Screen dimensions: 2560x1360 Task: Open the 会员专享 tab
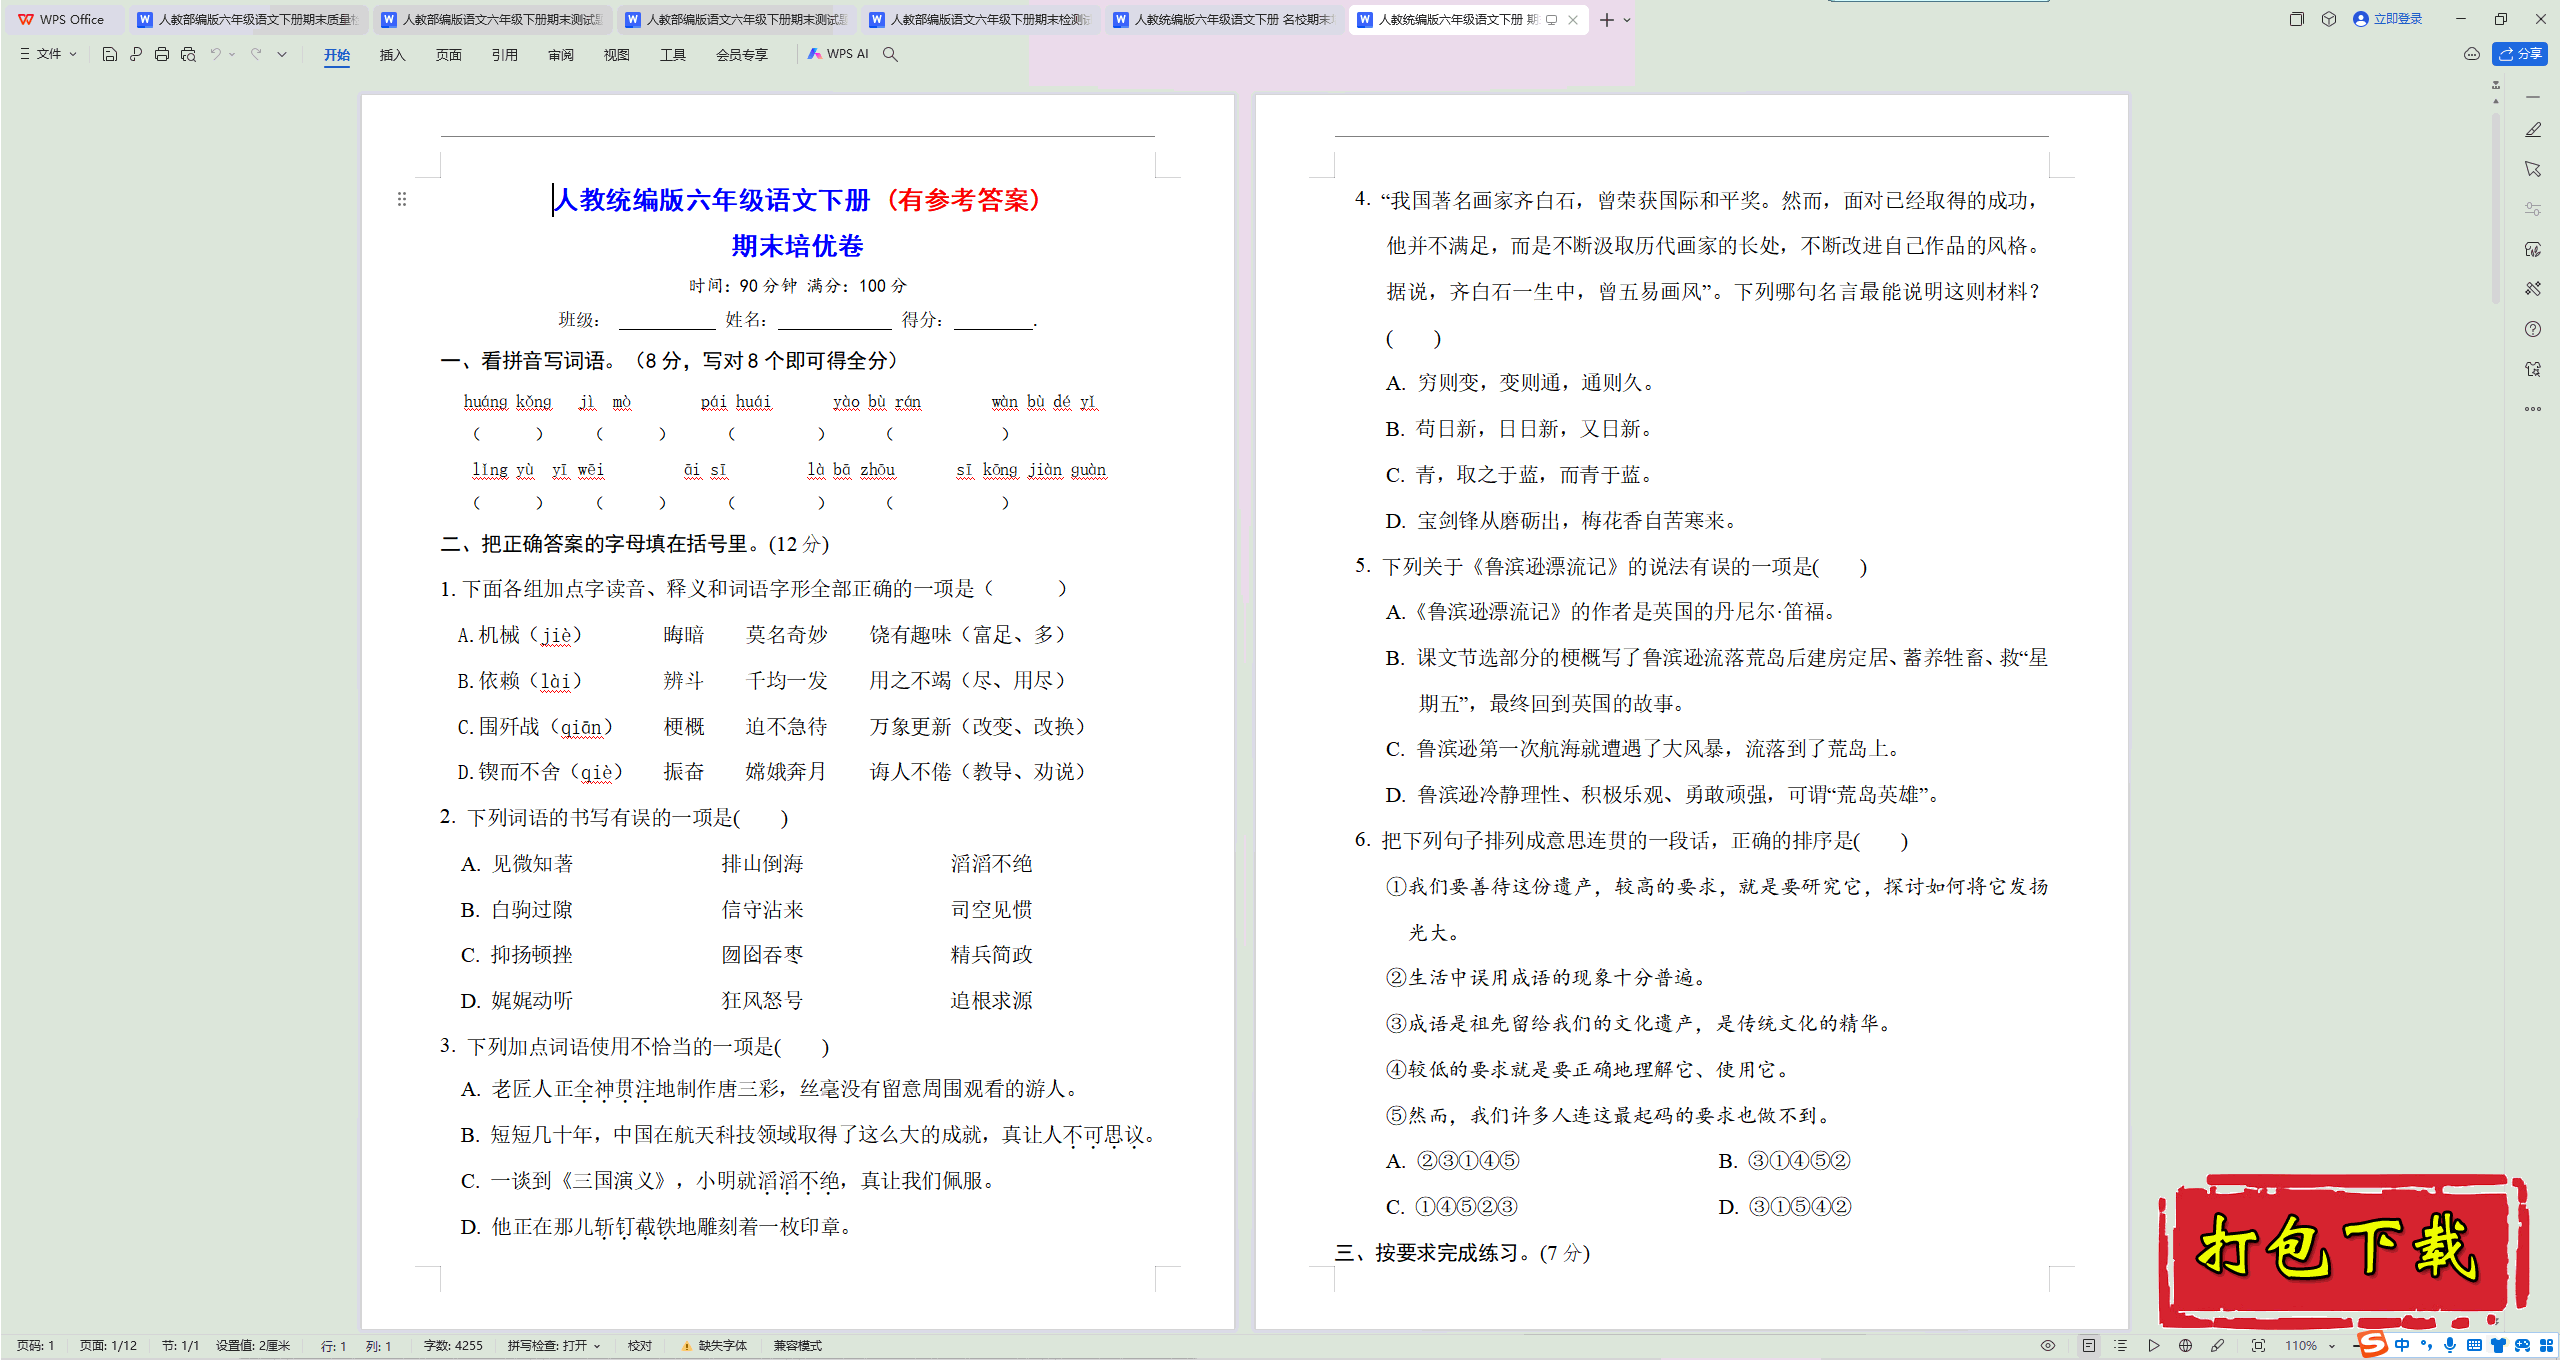click(x=741, y=55)
